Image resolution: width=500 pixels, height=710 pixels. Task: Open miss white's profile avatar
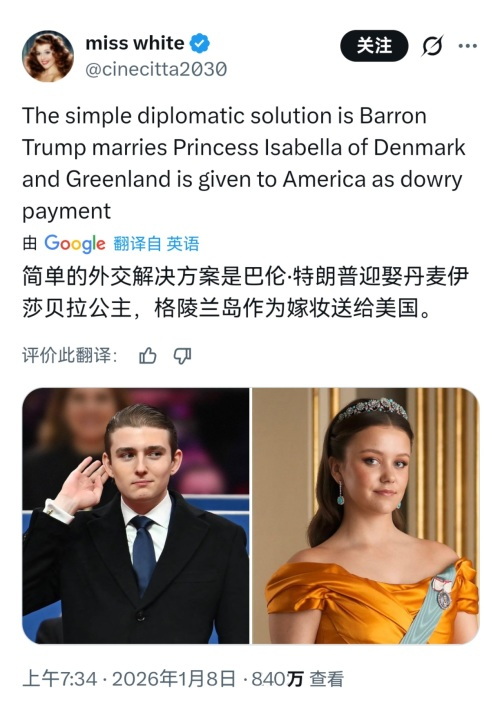(x=48, y=56)
